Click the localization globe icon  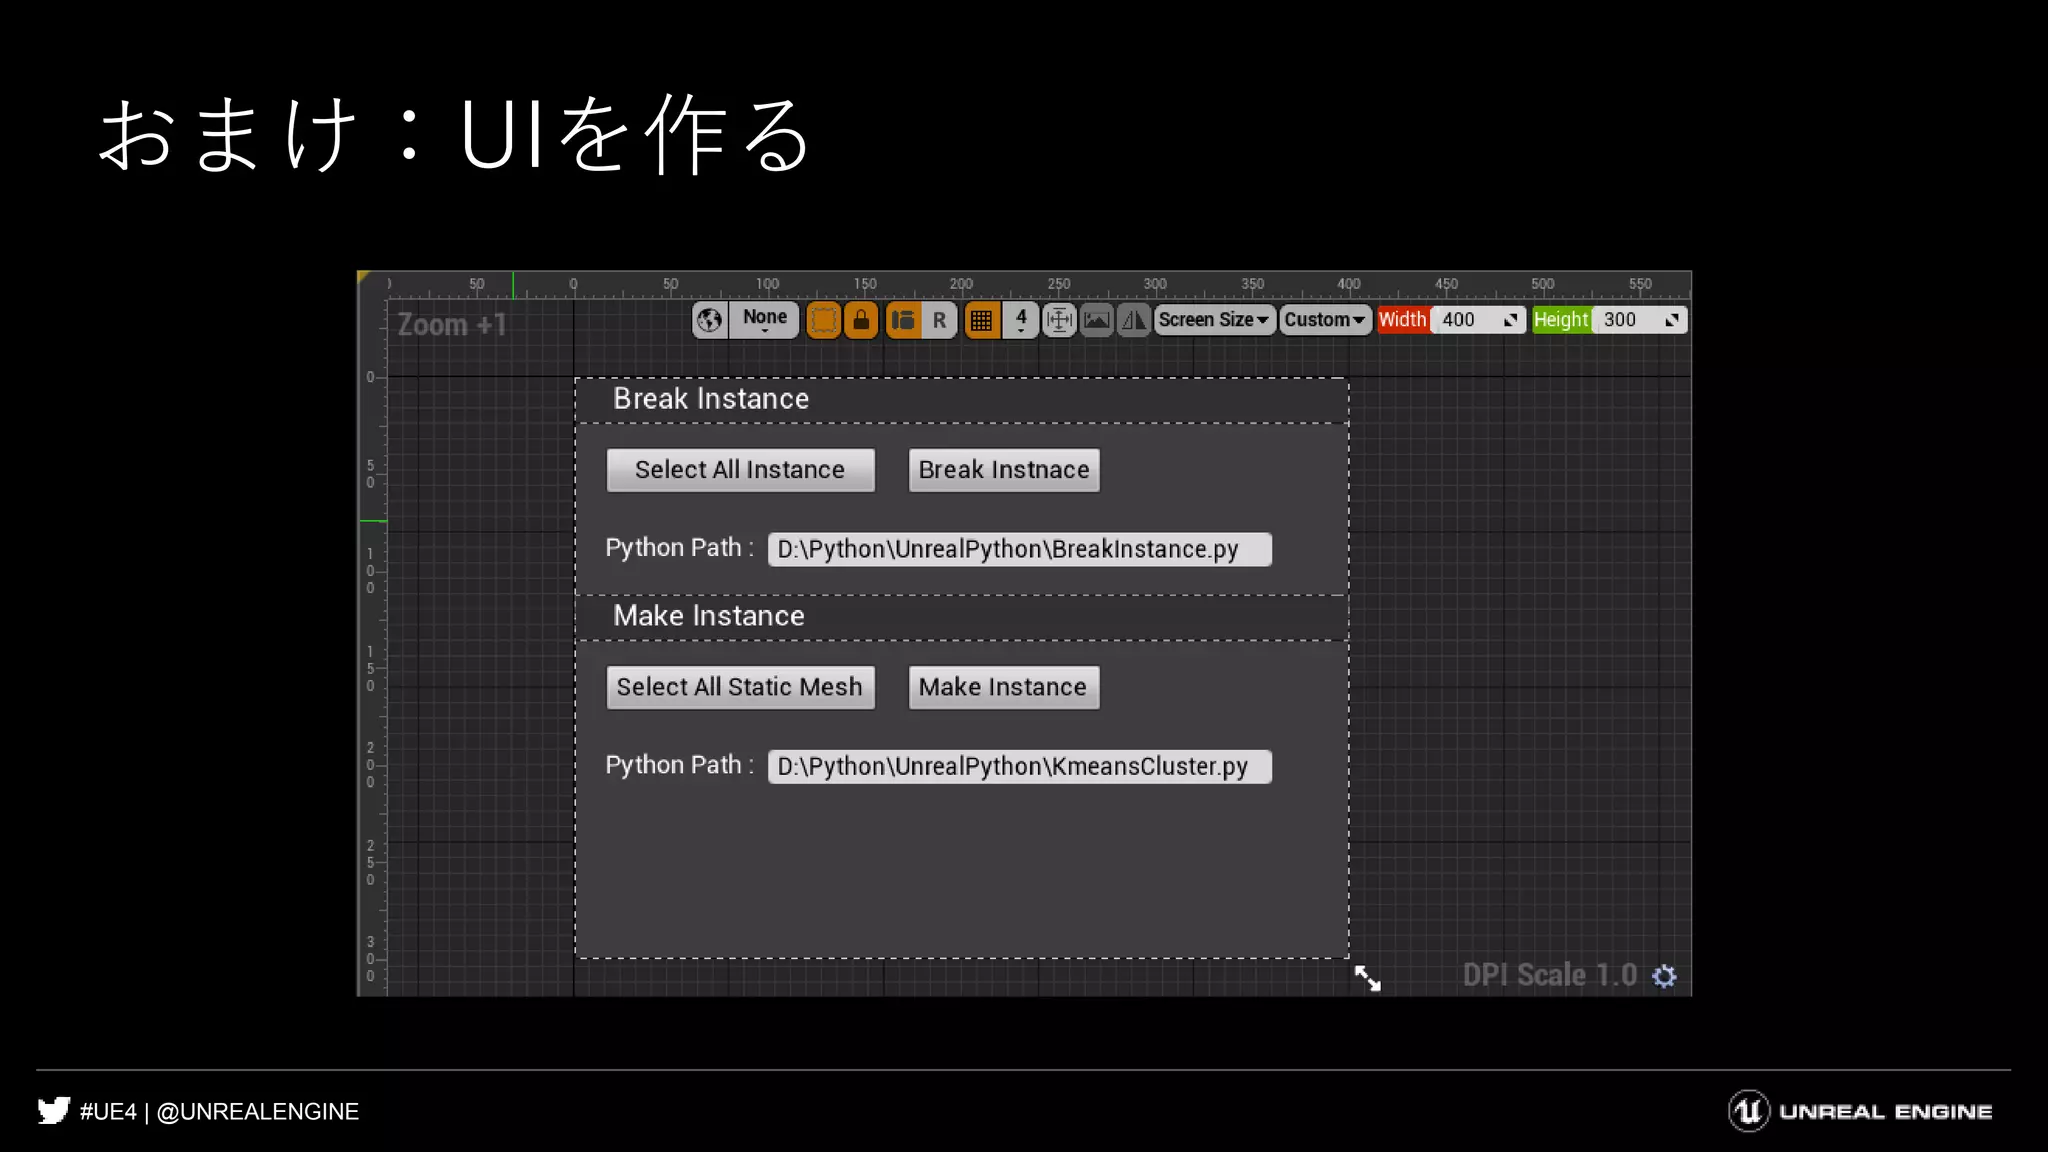tap(710, 320)
